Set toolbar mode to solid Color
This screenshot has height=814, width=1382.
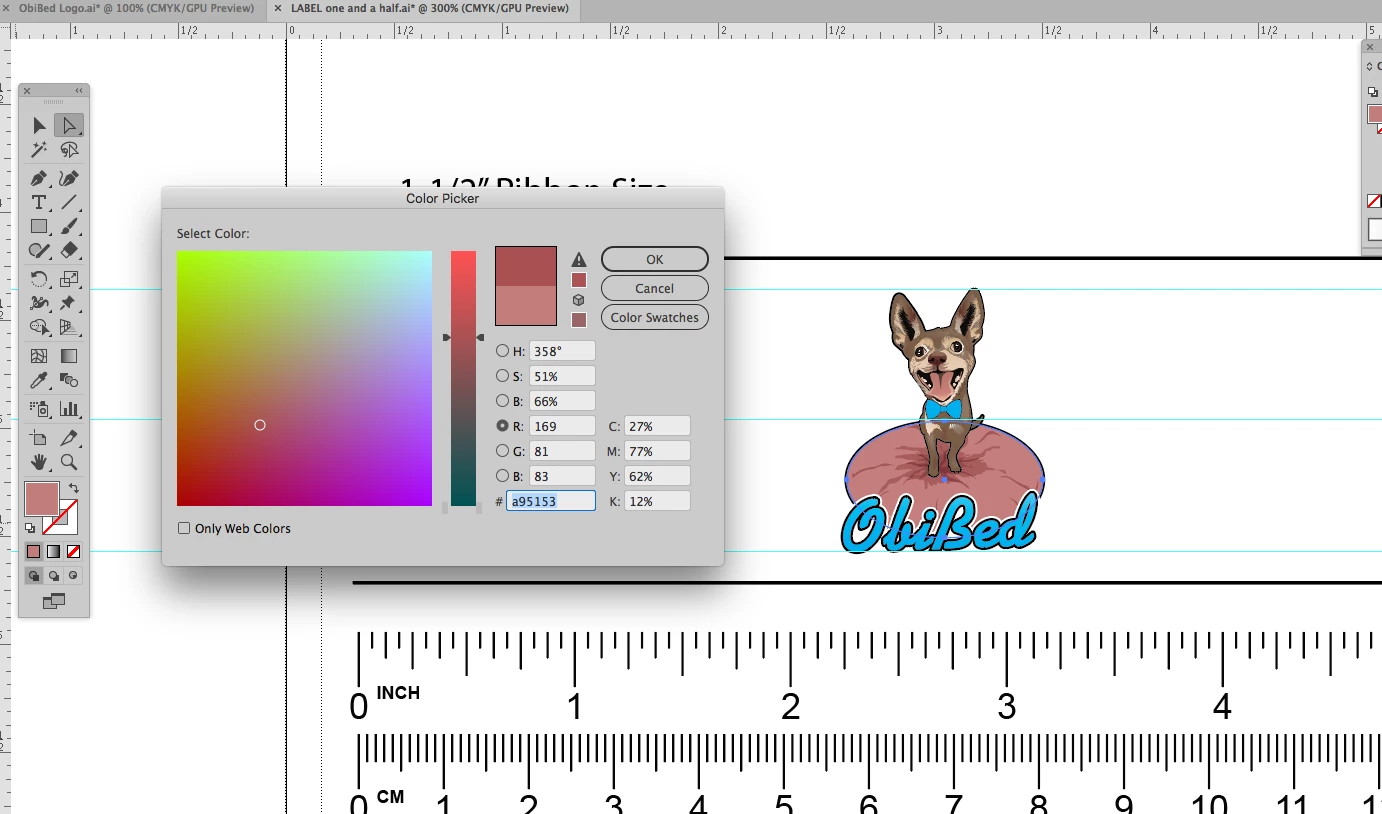[x=33, y=552]
